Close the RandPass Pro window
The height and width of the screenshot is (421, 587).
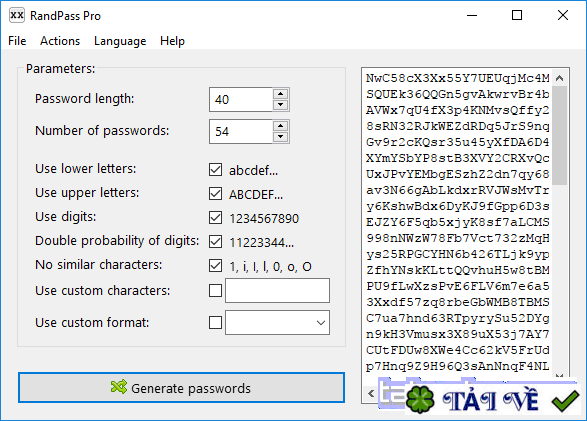563,15
